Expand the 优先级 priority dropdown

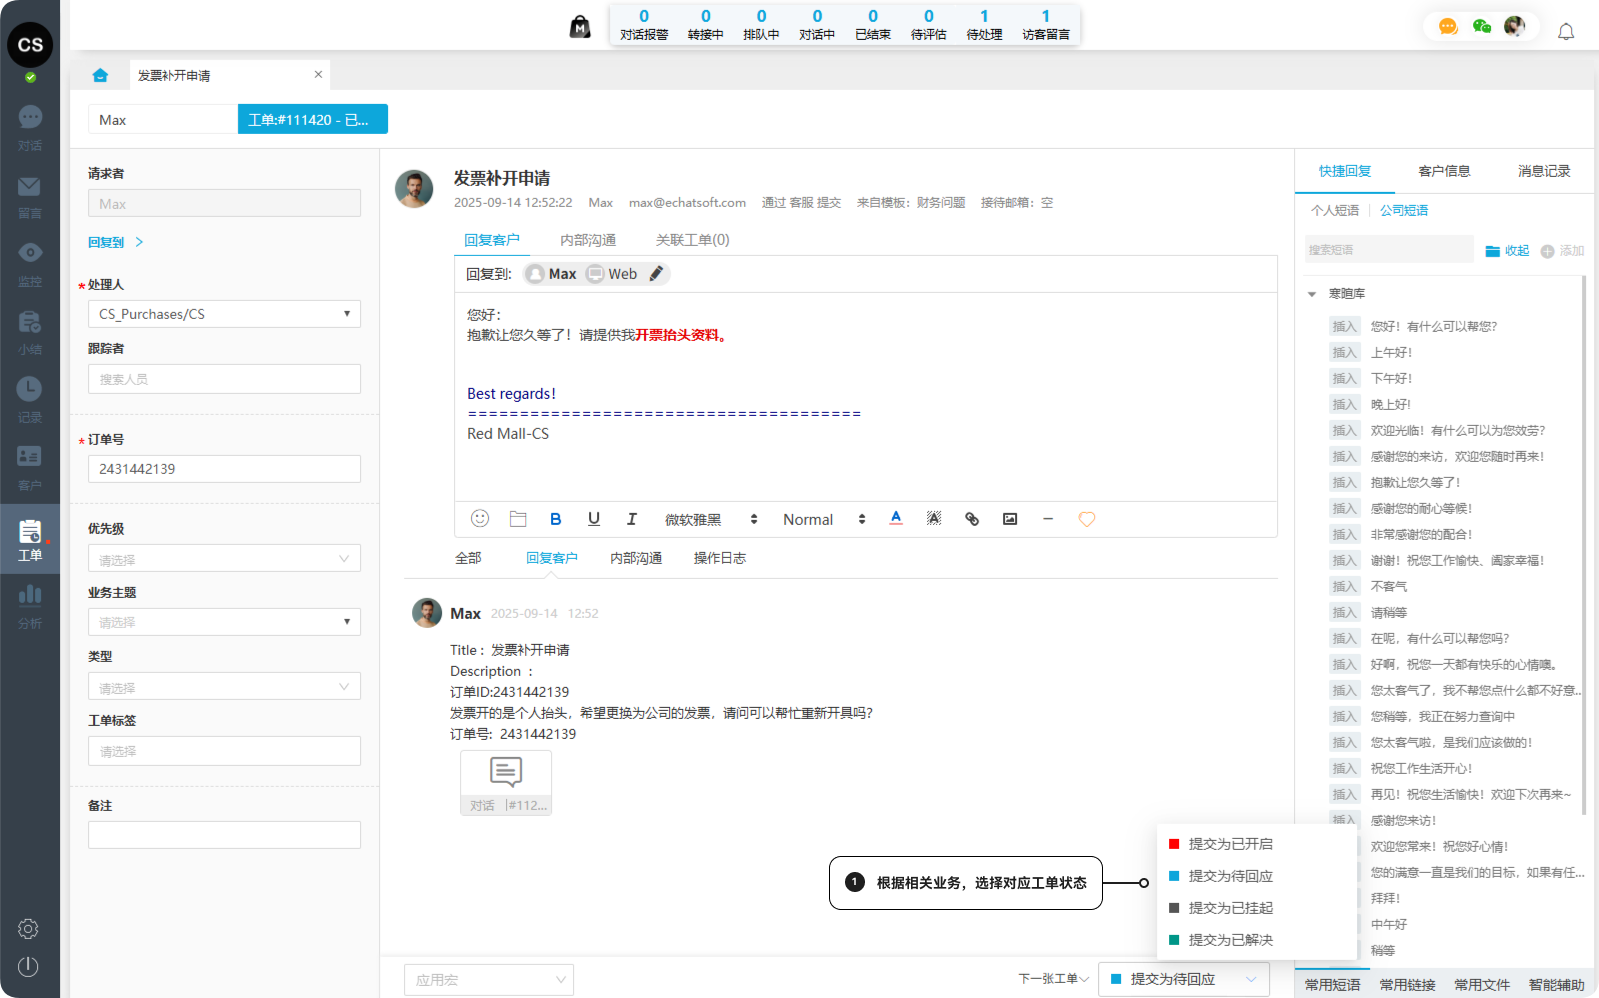point(224,559)
